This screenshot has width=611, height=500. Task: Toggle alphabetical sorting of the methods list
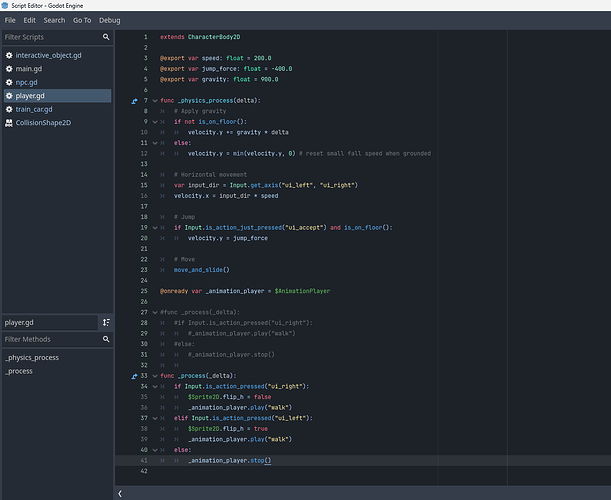pos(106,323)
